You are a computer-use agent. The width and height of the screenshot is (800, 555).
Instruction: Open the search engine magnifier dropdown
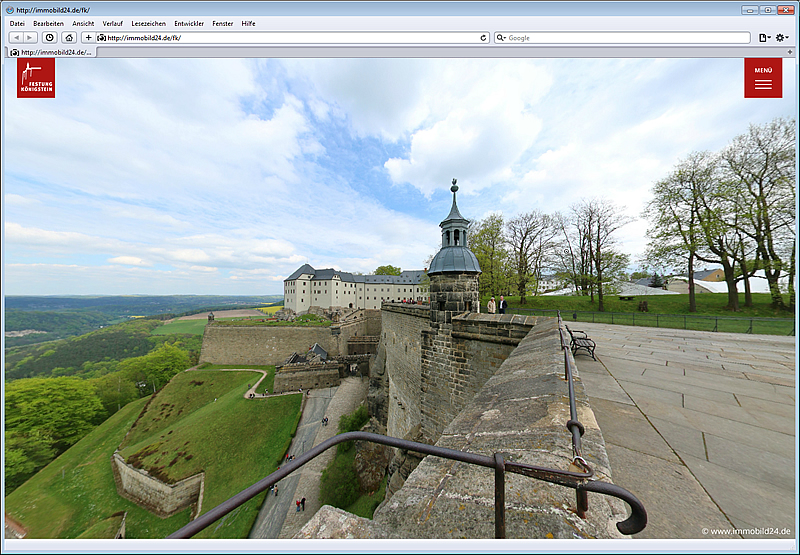pos(501,38)
